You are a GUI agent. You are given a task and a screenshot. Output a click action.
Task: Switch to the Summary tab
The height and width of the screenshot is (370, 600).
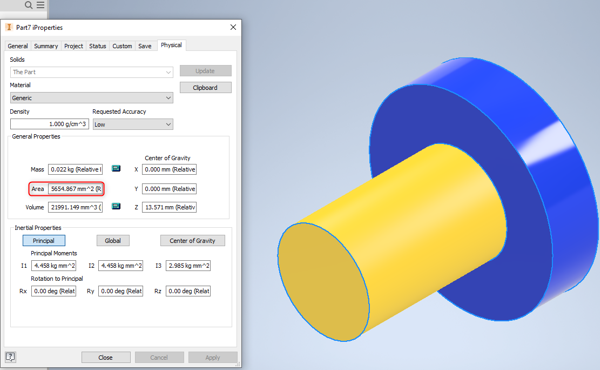[46, 46]
